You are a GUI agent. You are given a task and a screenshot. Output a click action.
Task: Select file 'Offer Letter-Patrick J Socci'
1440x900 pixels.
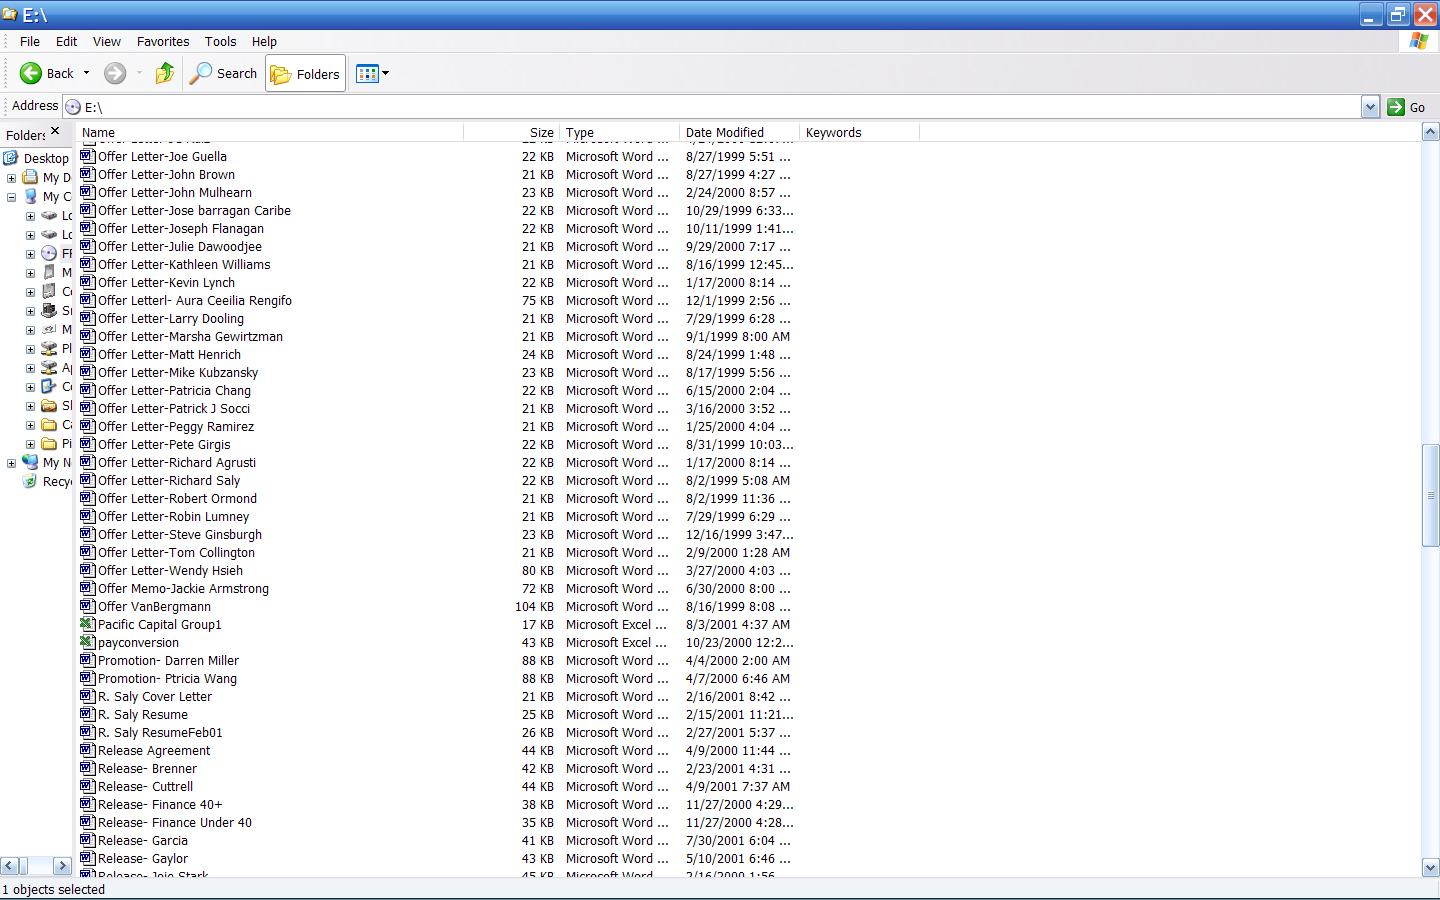(174, 408)
